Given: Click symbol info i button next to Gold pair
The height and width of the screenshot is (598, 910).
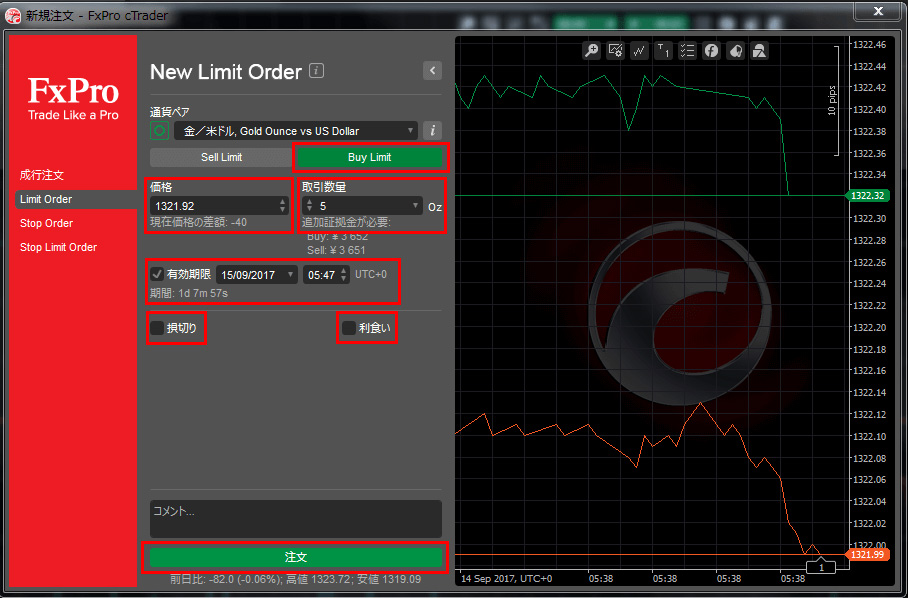Looking at the screenshot, I should (432, 131).
